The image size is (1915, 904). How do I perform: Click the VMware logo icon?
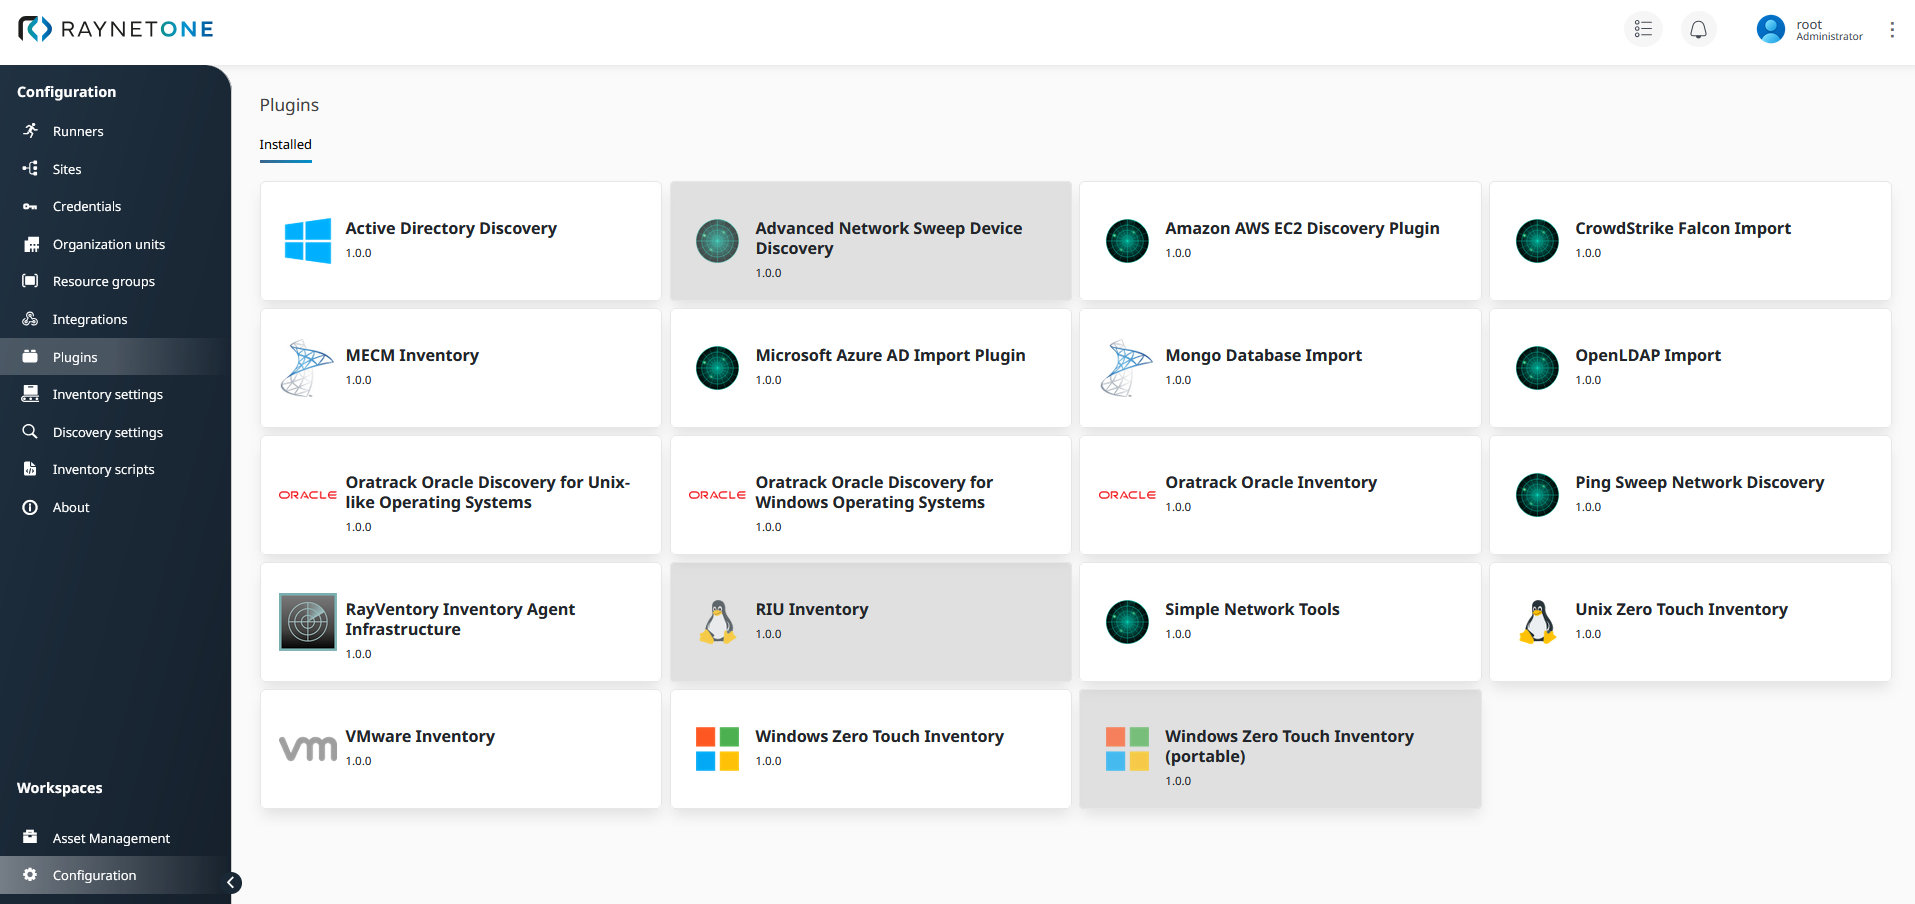click(x=307, y=749)
